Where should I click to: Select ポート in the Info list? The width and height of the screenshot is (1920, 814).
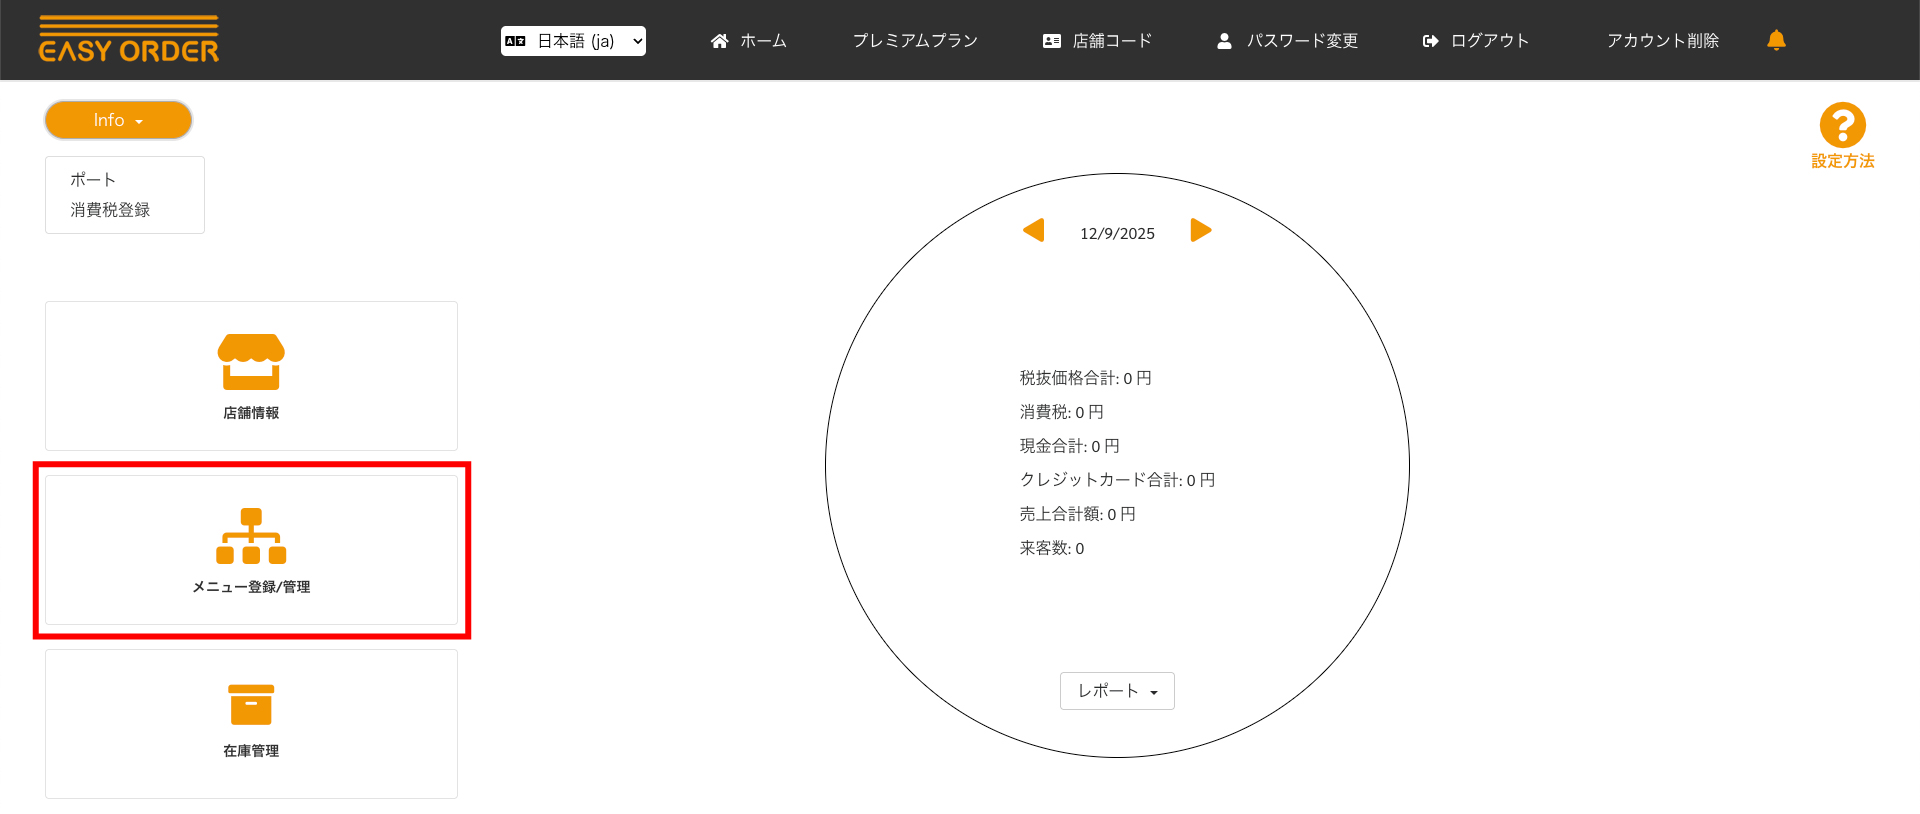tap(93, 180)
